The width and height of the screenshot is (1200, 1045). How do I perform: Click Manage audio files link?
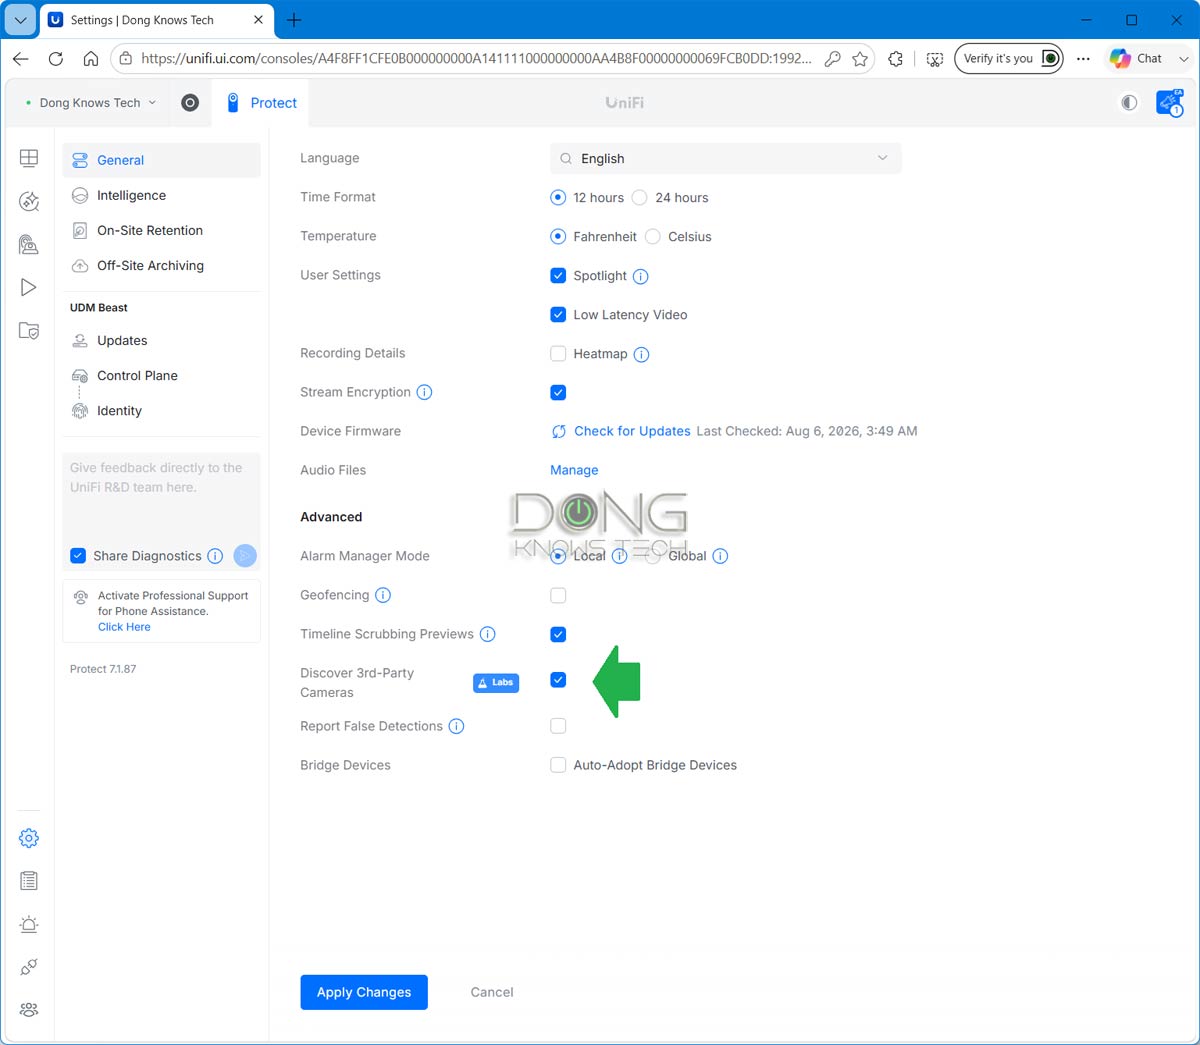[x=574, y=470]
